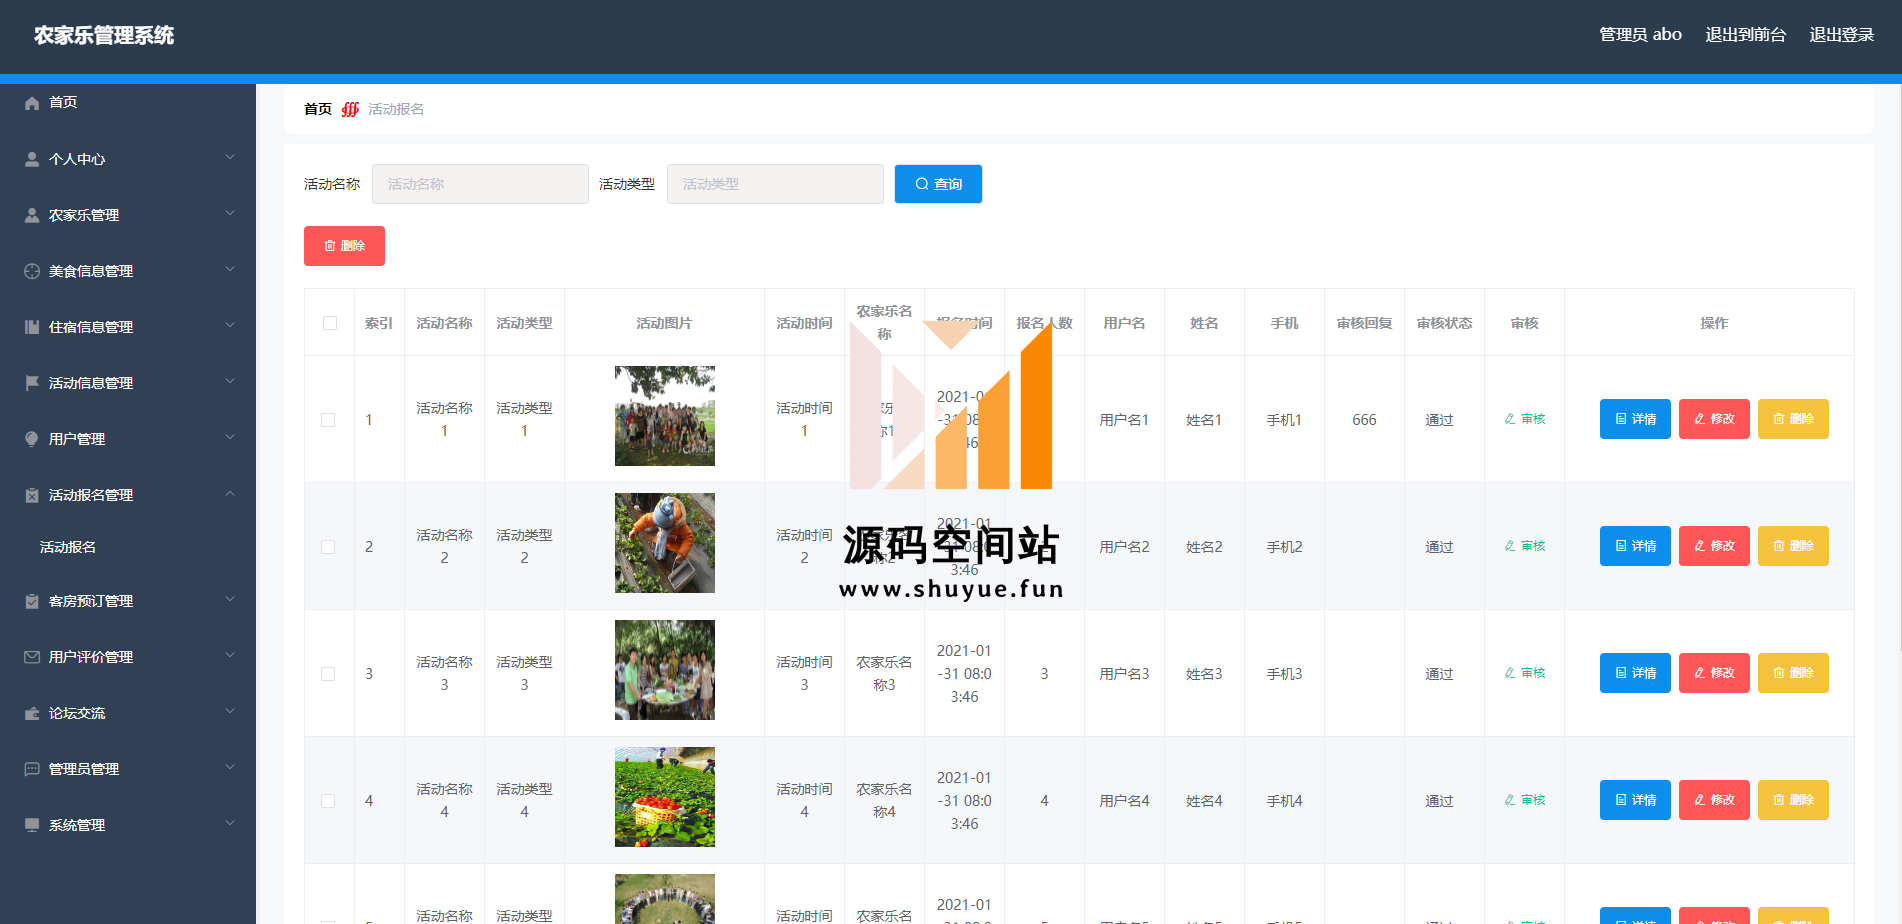Screen dimensions: 1902x924
Task: Tick the checkbox for row index 4
Action: [x=328, y=801]
